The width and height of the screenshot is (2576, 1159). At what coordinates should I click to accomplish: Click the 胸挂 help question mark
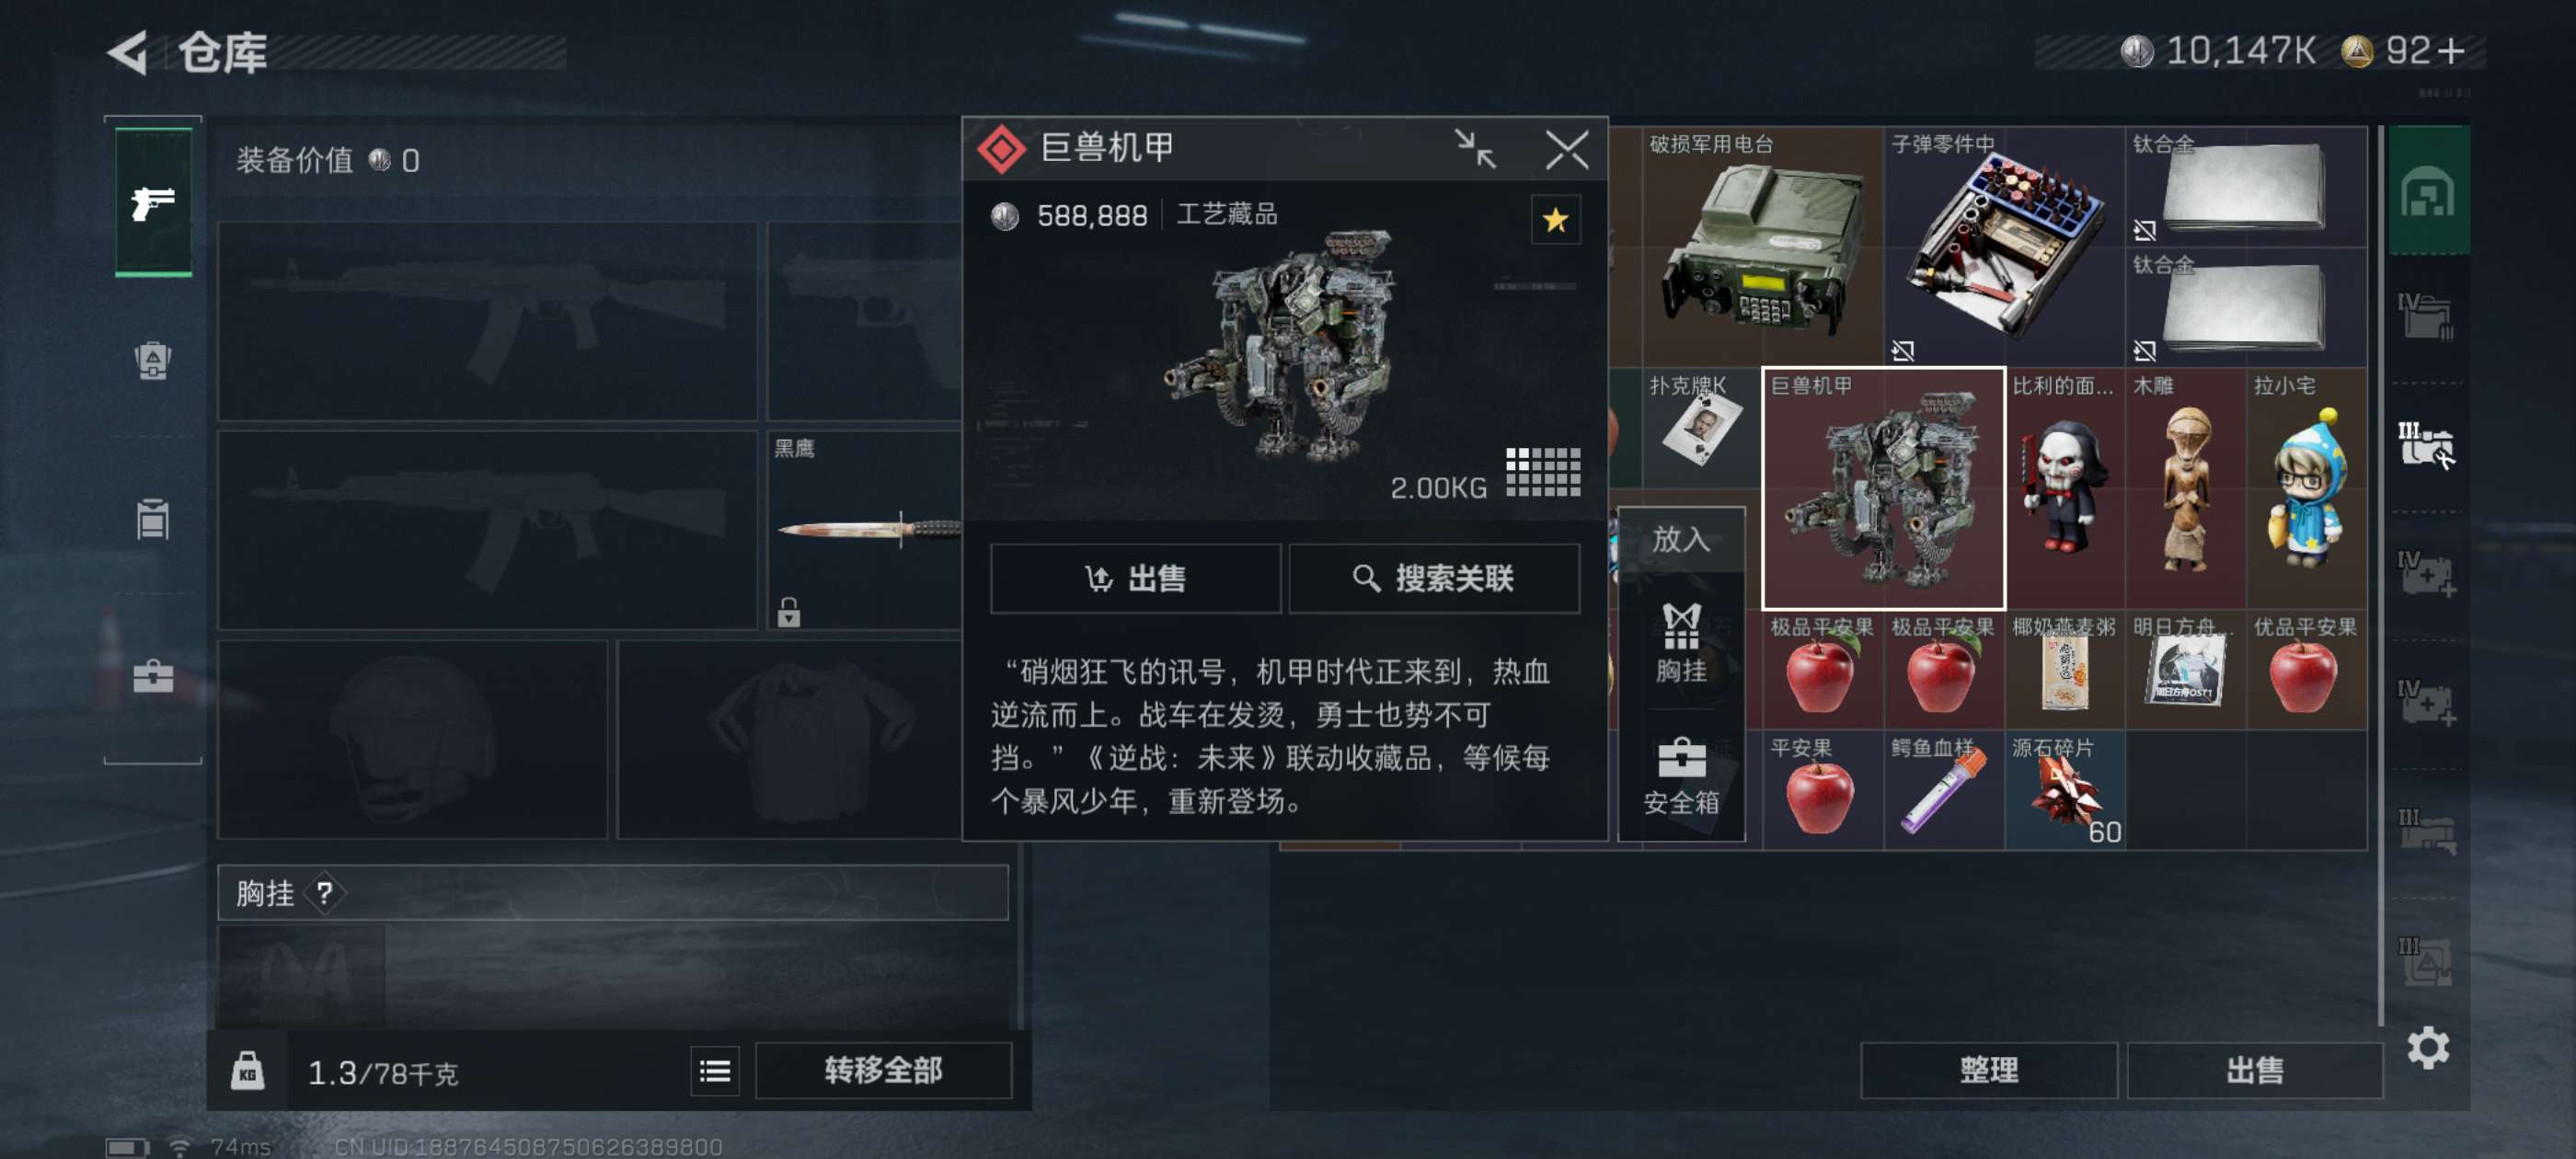point(324,892)
